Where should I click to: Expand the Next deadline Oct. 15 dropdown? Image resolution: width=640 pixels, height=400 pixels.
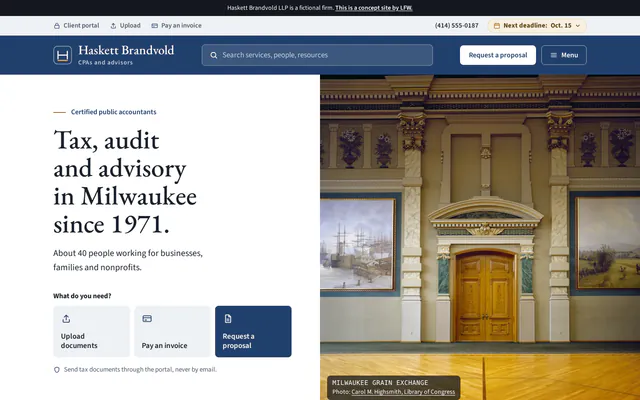tap(537, 25)
